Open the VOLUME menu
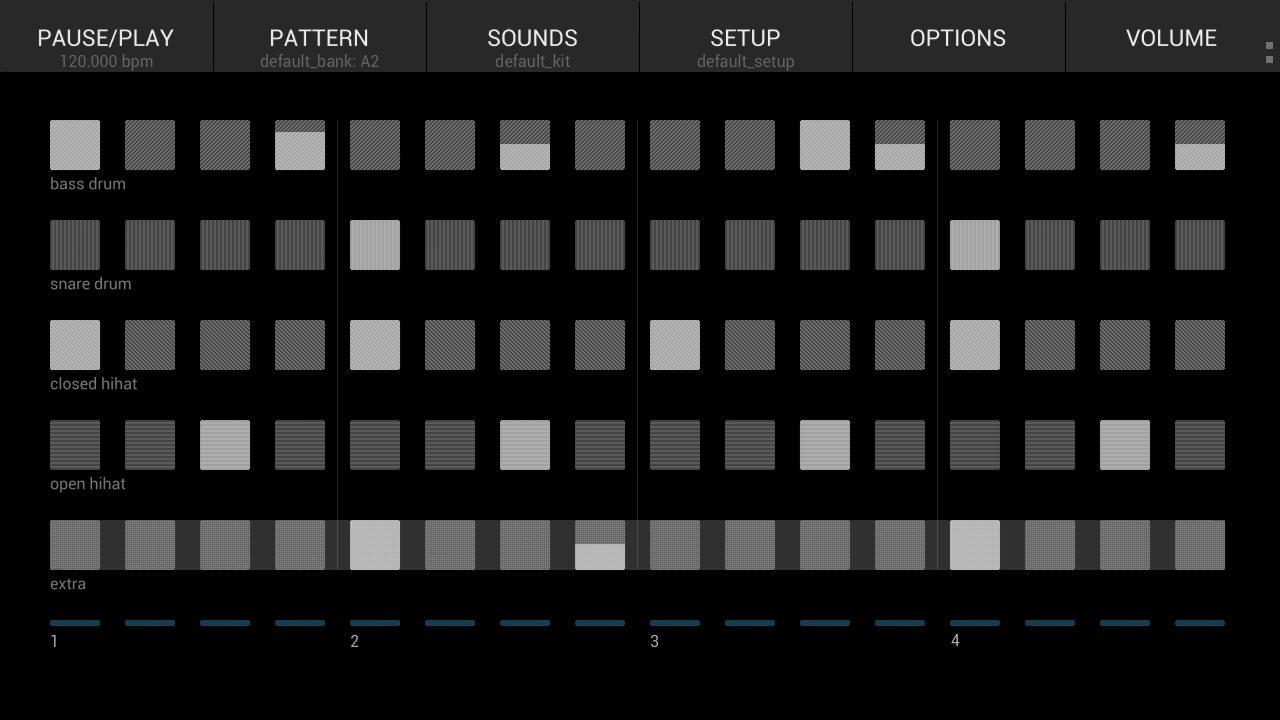This screenshot has width=1280, height=720. click(x=1171, y=37)
